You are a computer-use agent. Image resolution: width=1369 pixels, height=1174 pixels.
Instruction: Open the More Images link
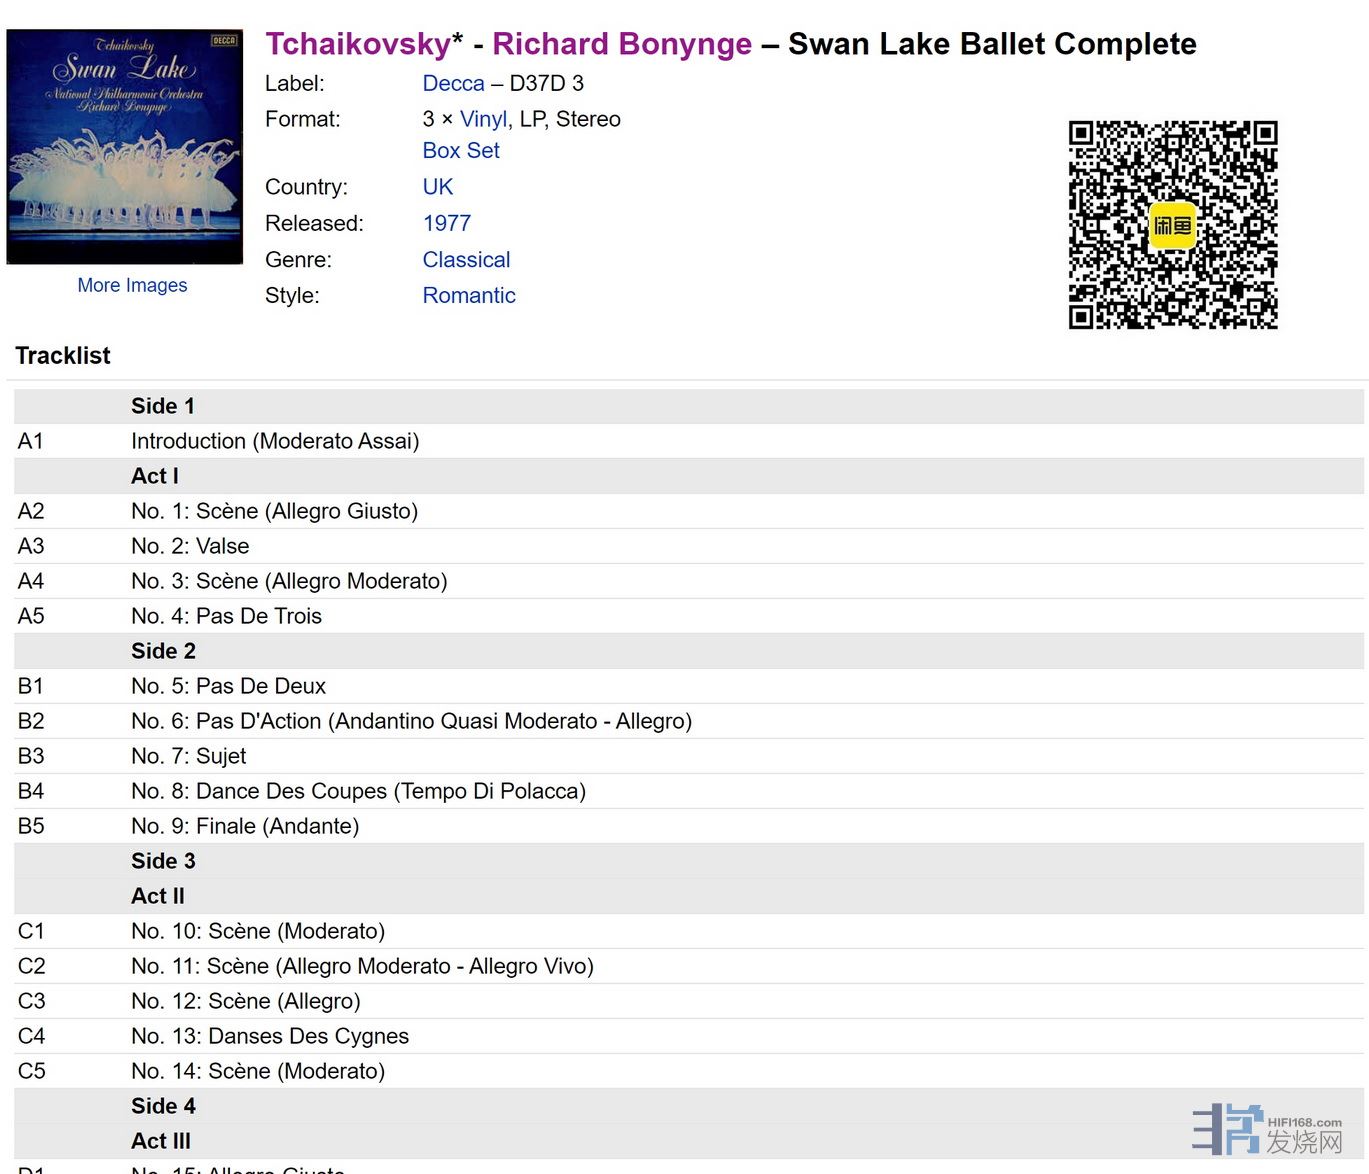(x=132, y=285)
